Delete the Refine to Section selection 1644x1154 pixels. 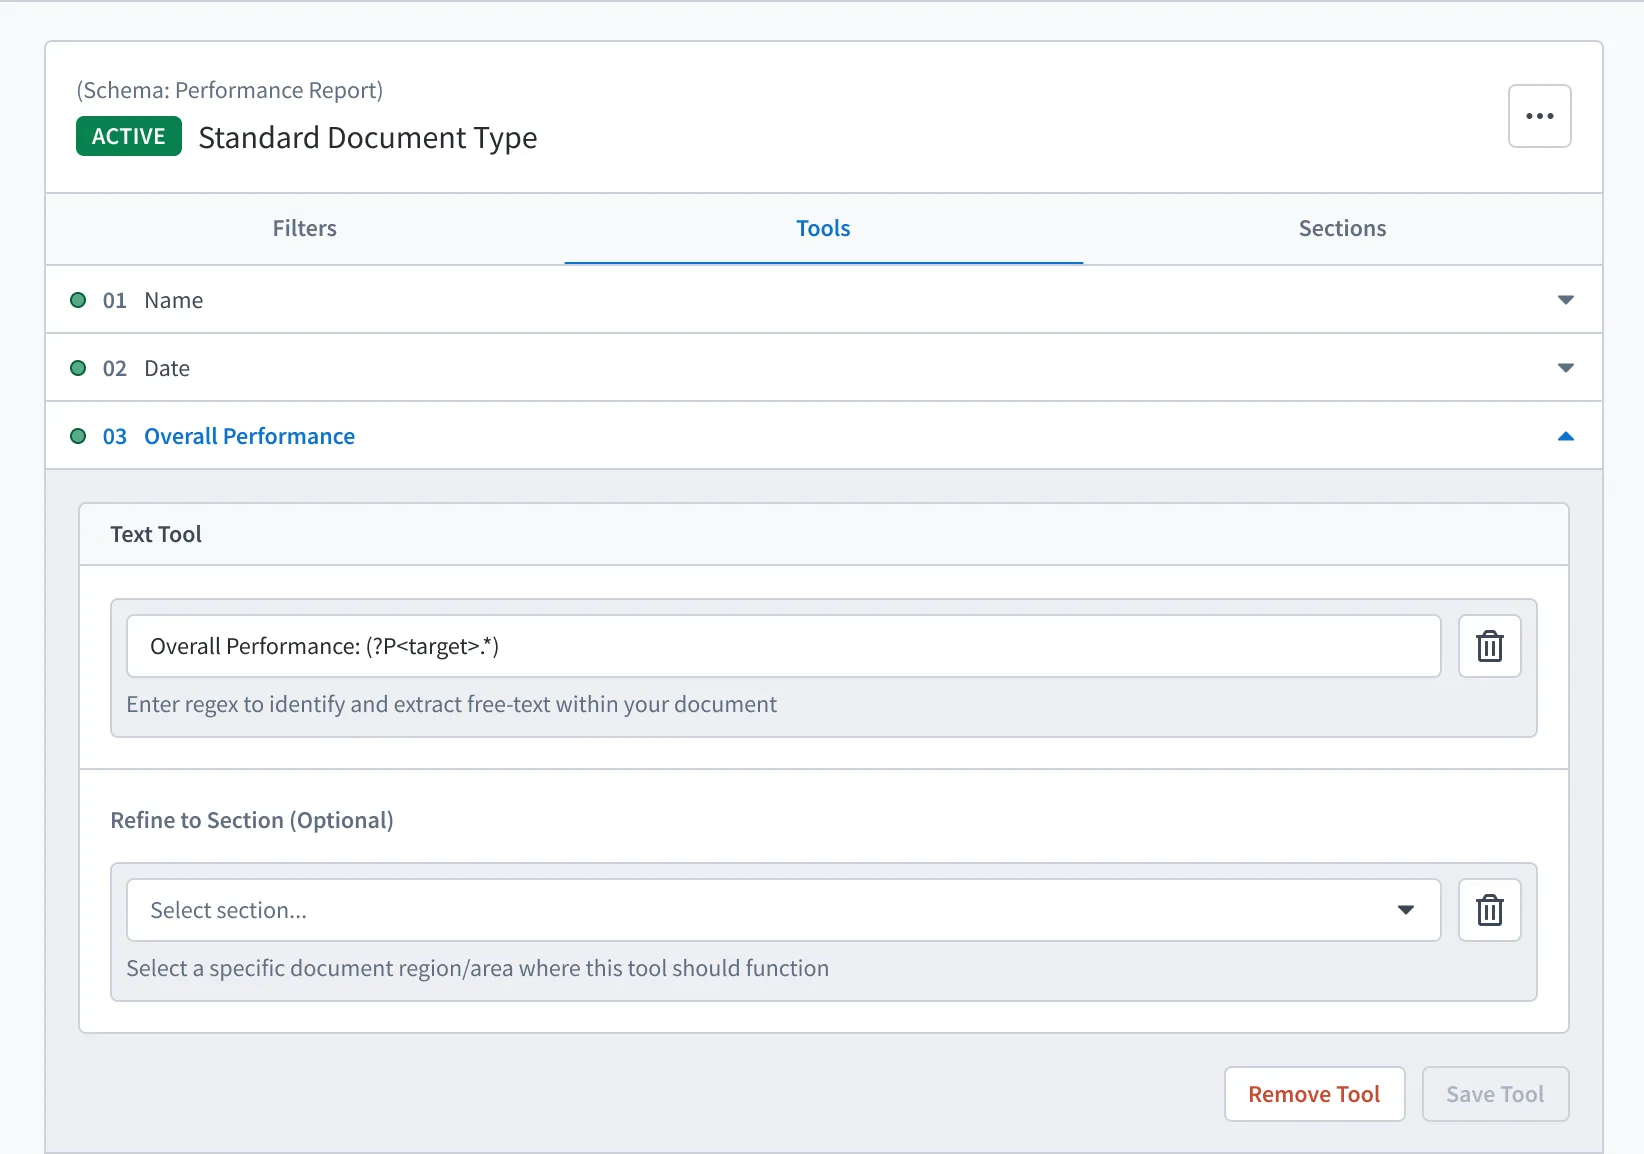(x=1489, y=910)
